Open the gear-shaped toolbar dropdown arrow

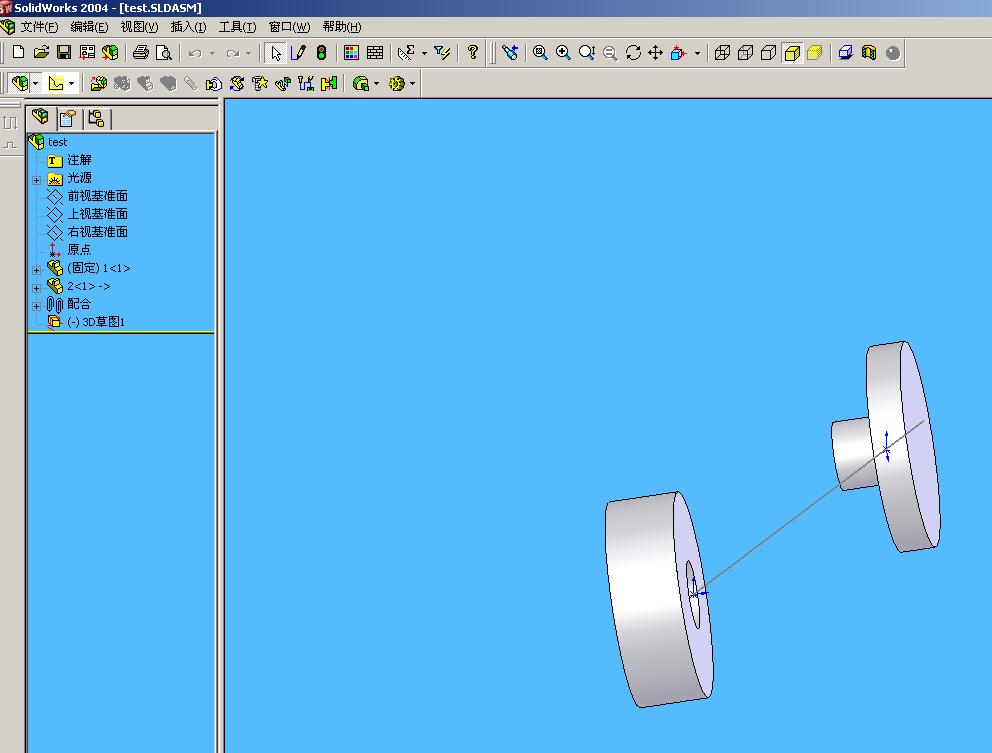[412, 84]
